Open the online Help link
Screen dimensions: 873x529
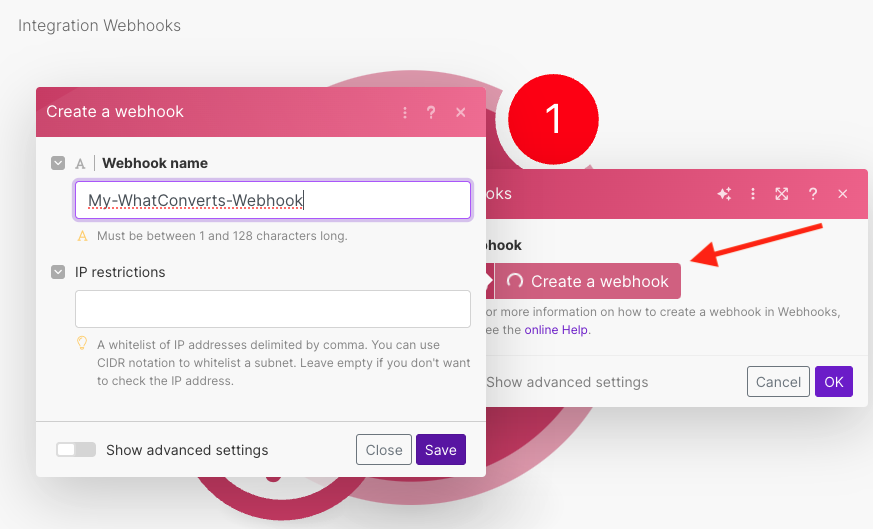click(x=556, y=330)
